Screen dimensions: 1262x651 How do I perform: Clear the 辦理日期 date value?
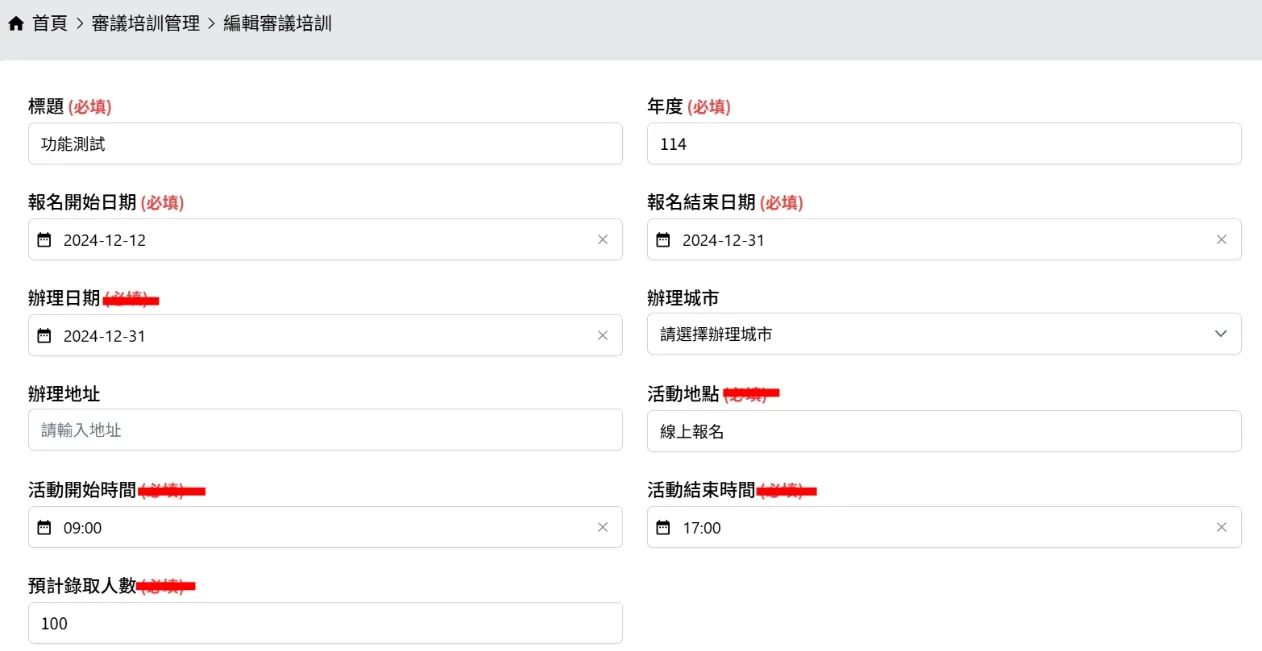pos(602,336)
